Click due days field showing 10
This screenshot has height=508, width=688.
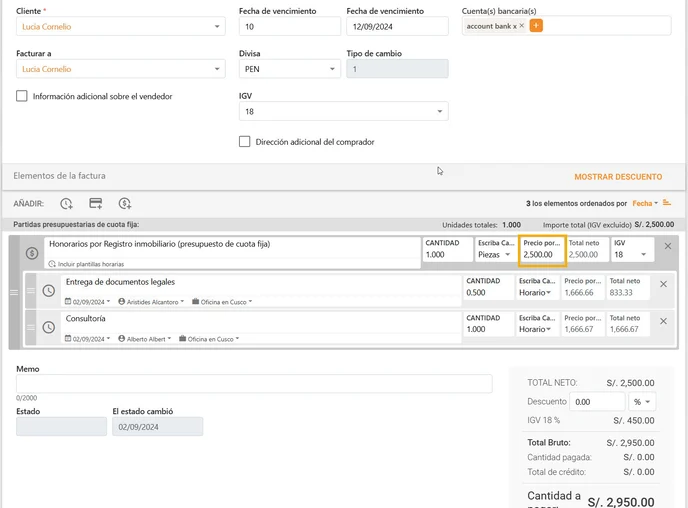coord(290,26)
